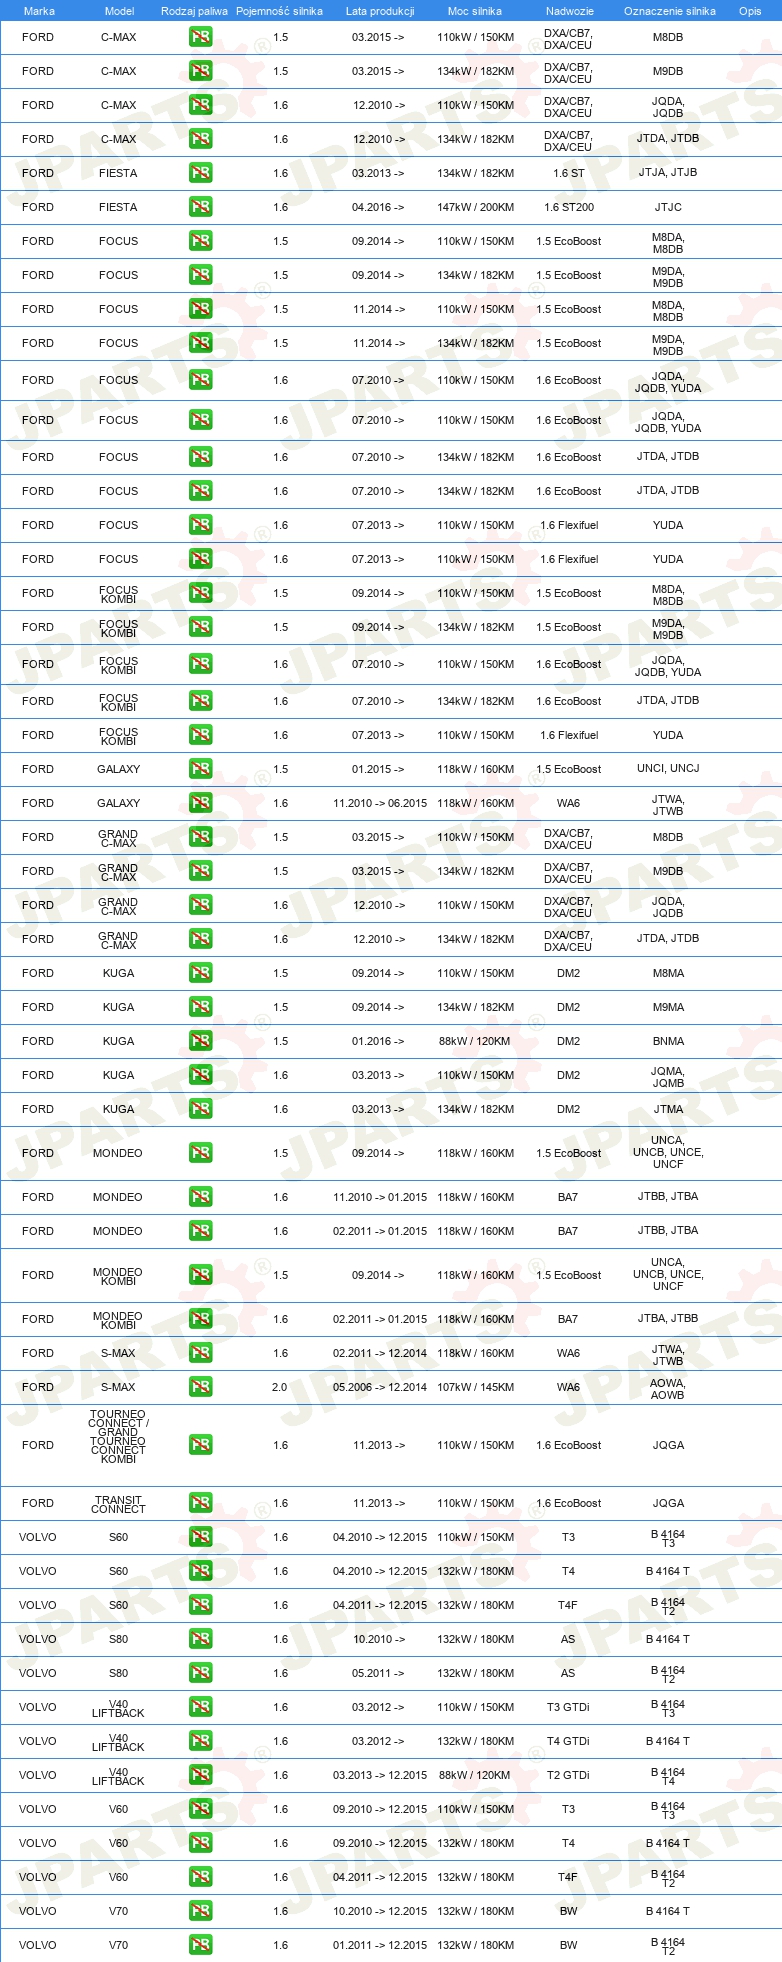Click the Oznaczenie silnika column header
The width and height of the screenshot is (782, 1962).
click(669, 11)
